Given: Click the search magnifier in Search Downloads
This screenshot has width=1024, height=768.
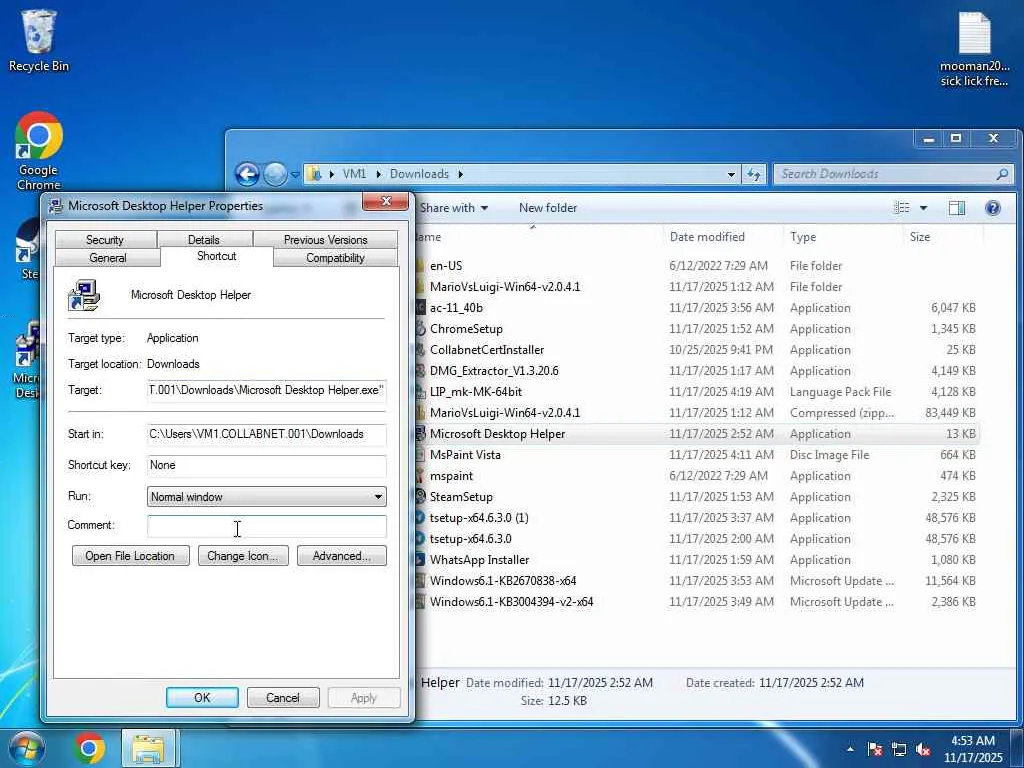Looking at the screenshot, I should click(x=1002, y=174).
